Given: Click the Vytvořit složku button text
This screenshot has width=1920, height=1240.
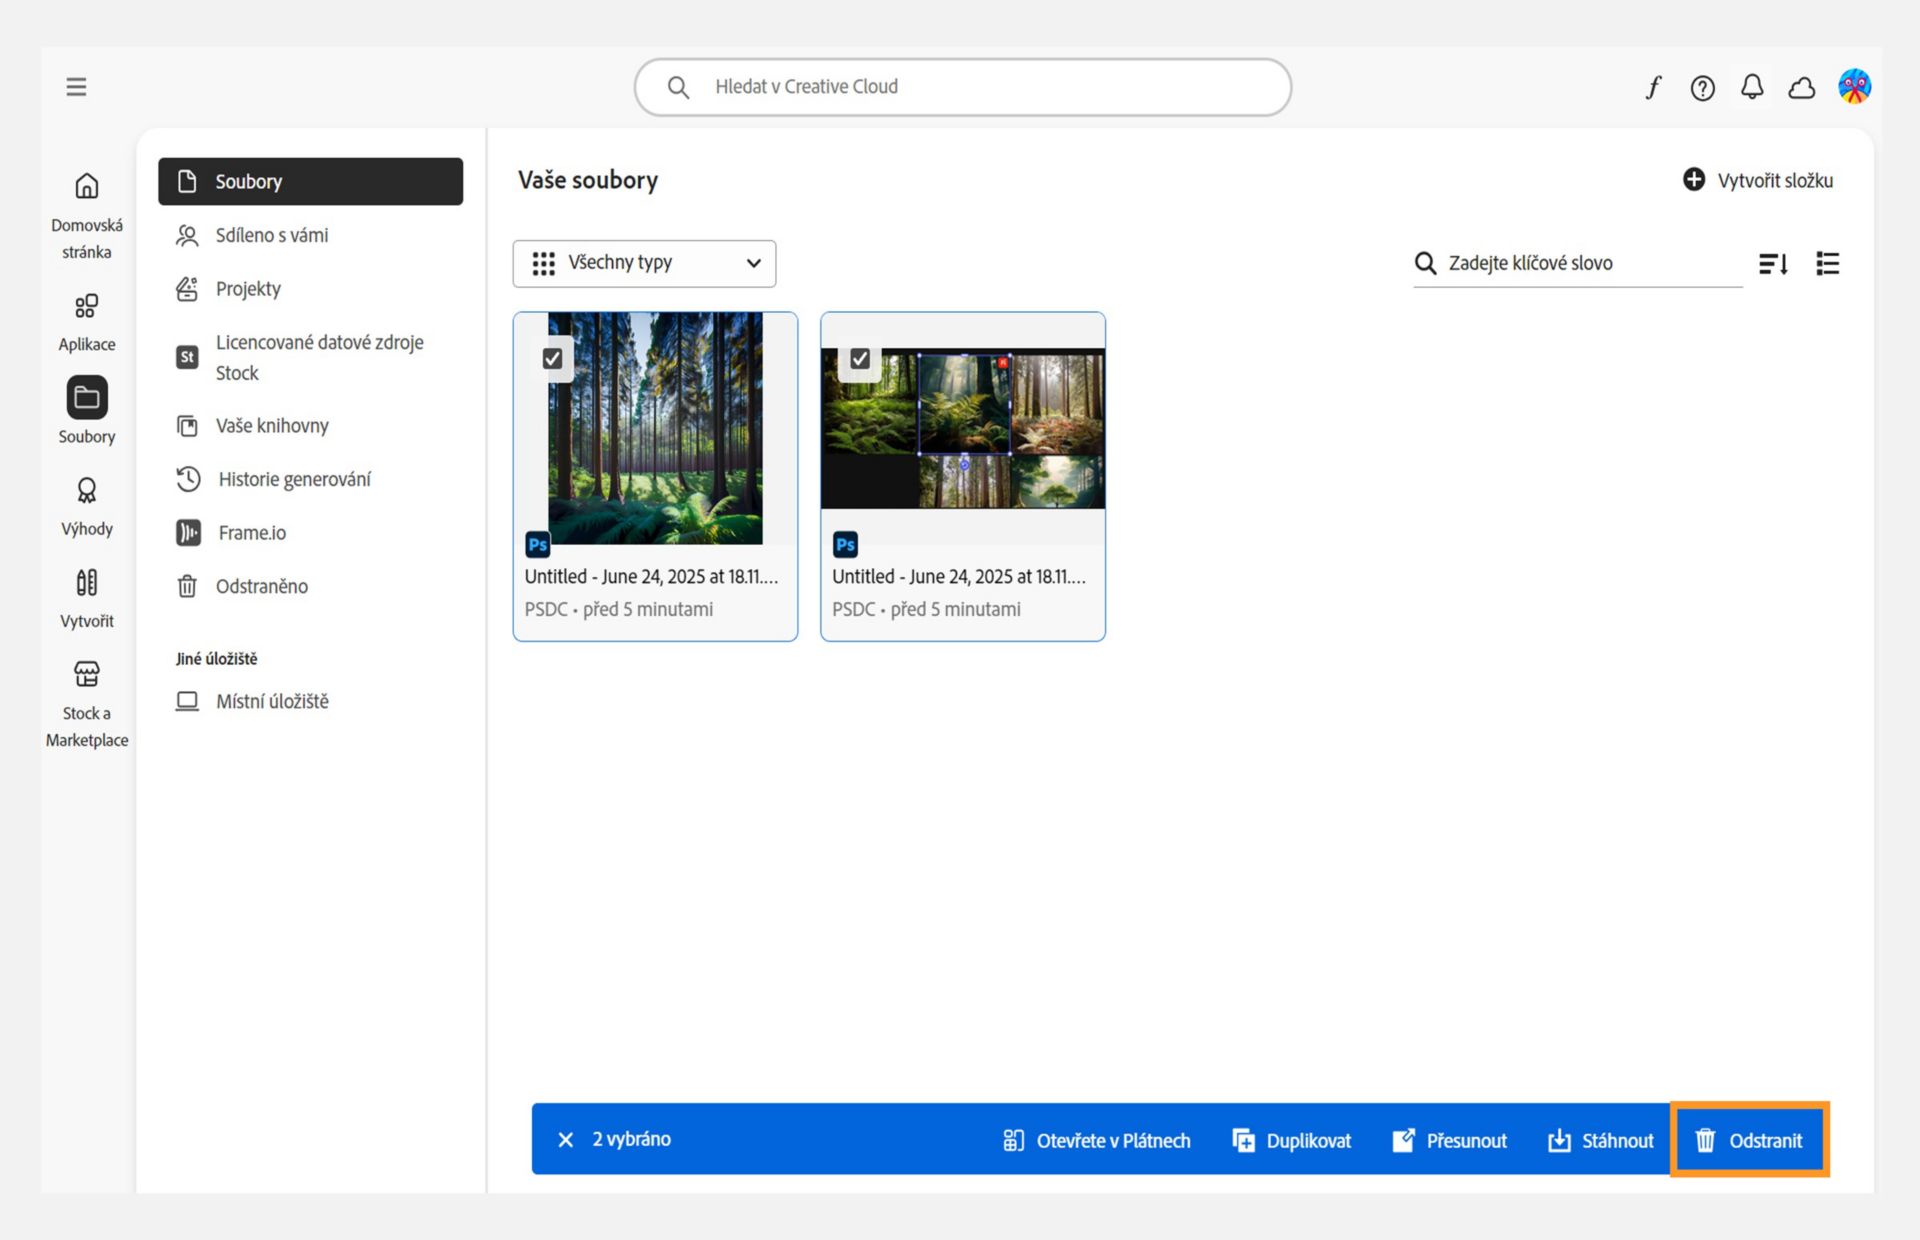Looking at the screenshot, I should pos(1775,181).
